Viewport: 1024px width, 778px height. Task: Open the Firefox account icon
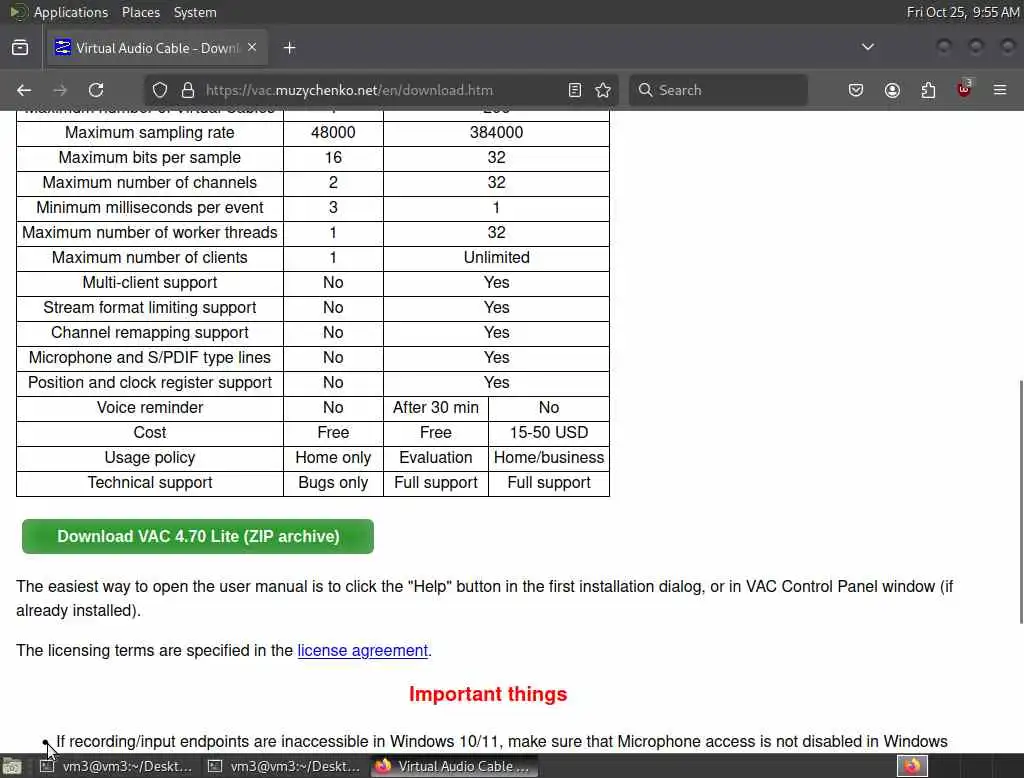(x=892, y=90)
